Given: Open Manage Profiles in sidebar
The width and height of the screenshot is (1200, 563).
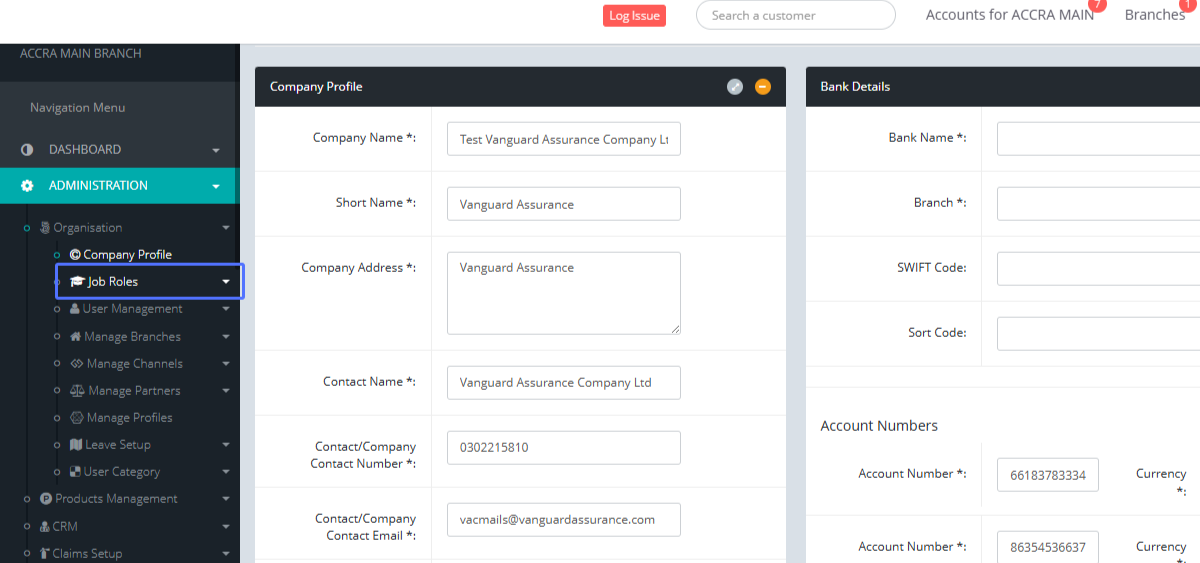Looking at the screenshot, I should (x=129, y=418).
